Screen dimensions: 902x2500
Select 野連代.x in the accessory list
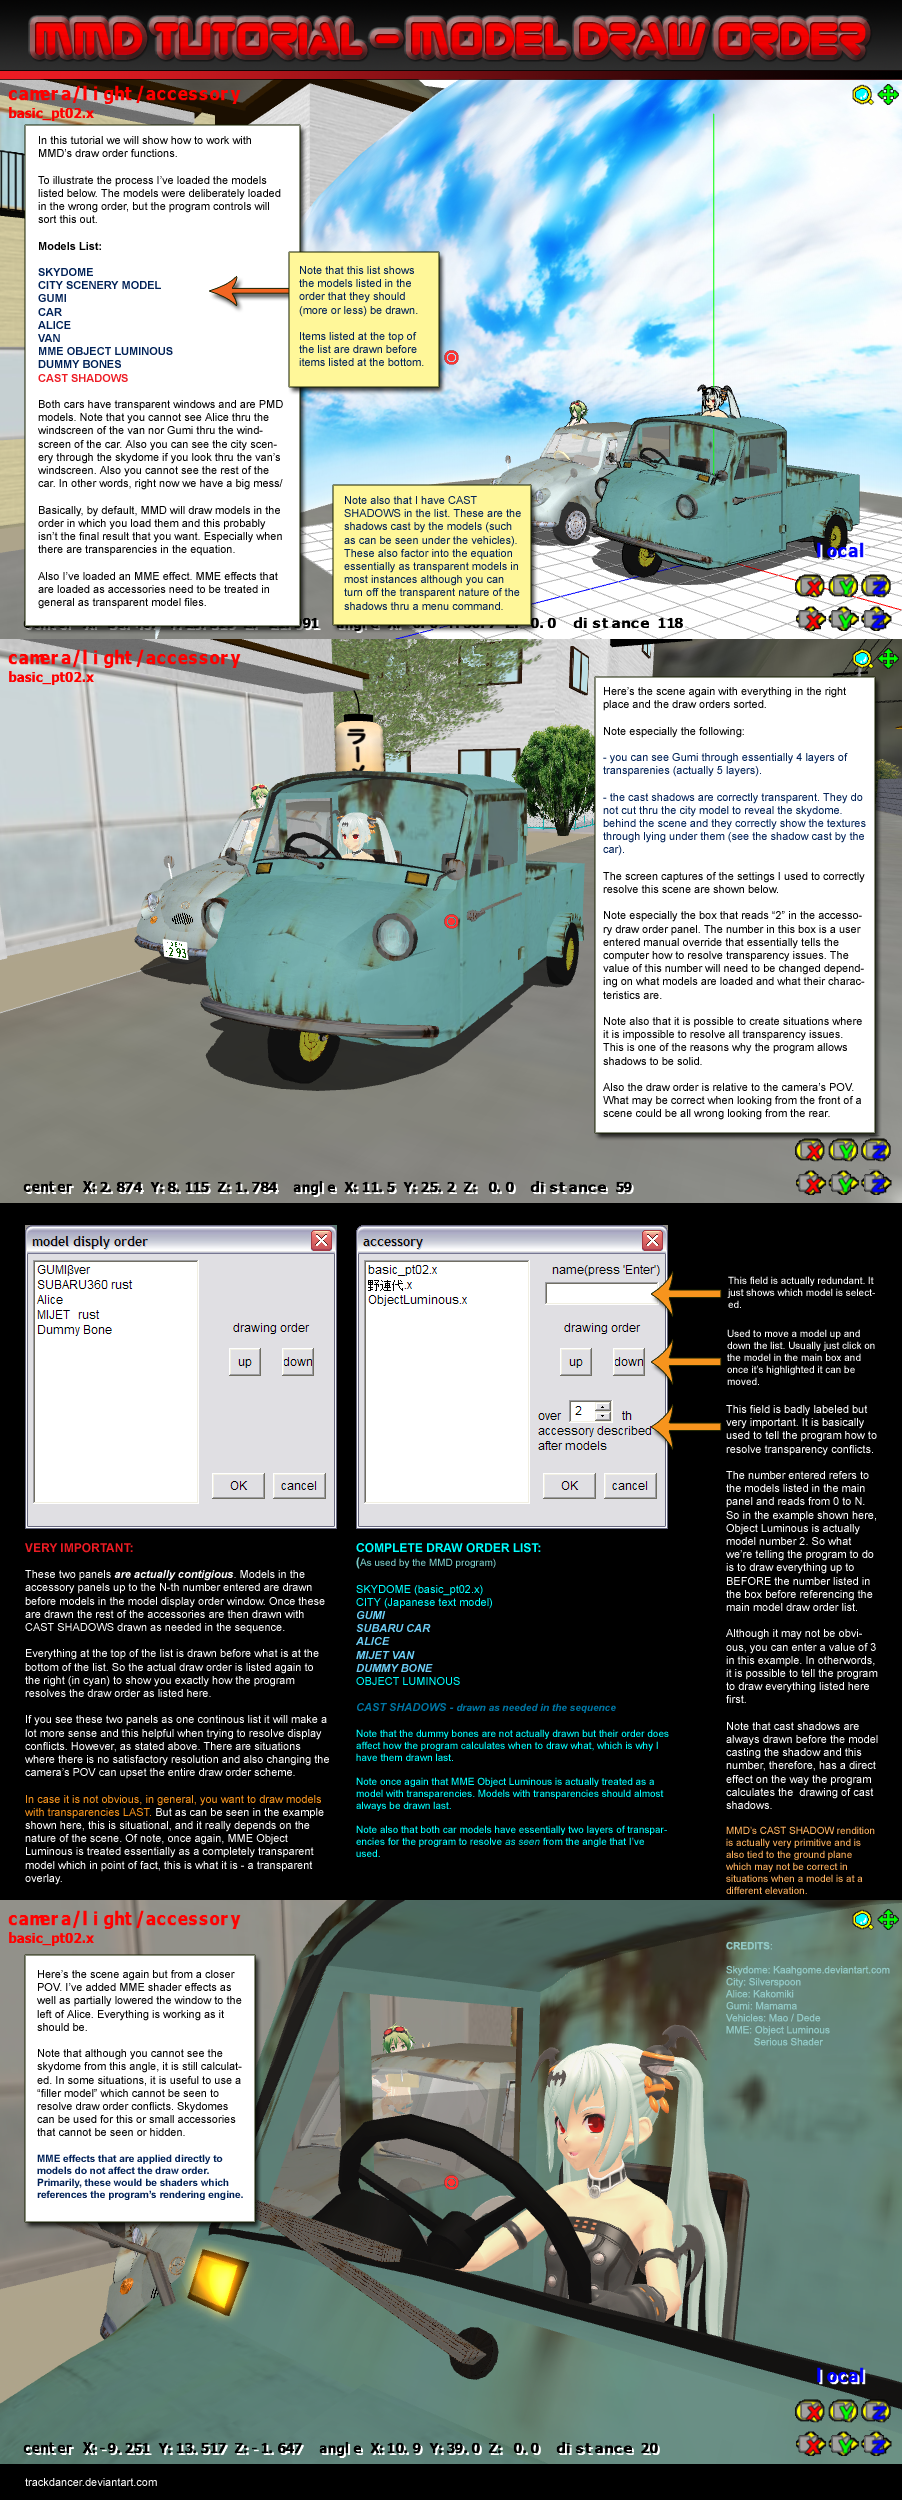pos(447,1285)
